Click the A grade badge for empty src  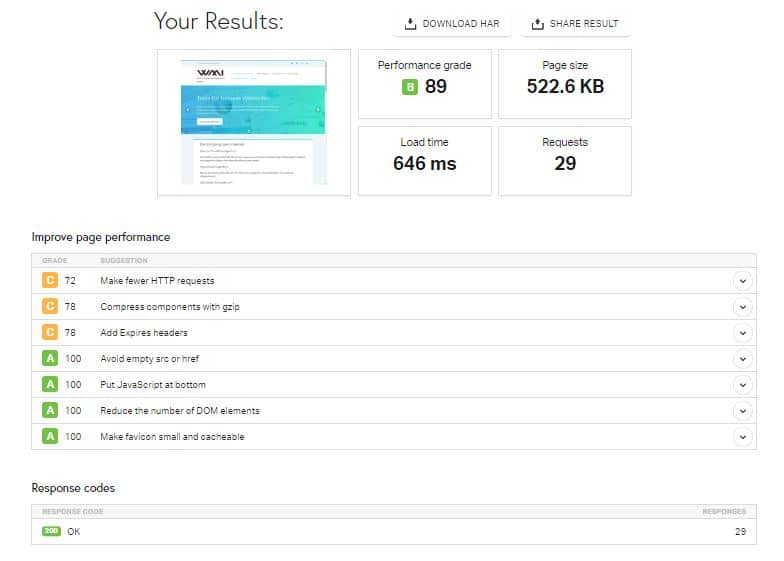[x=50, y=358]
